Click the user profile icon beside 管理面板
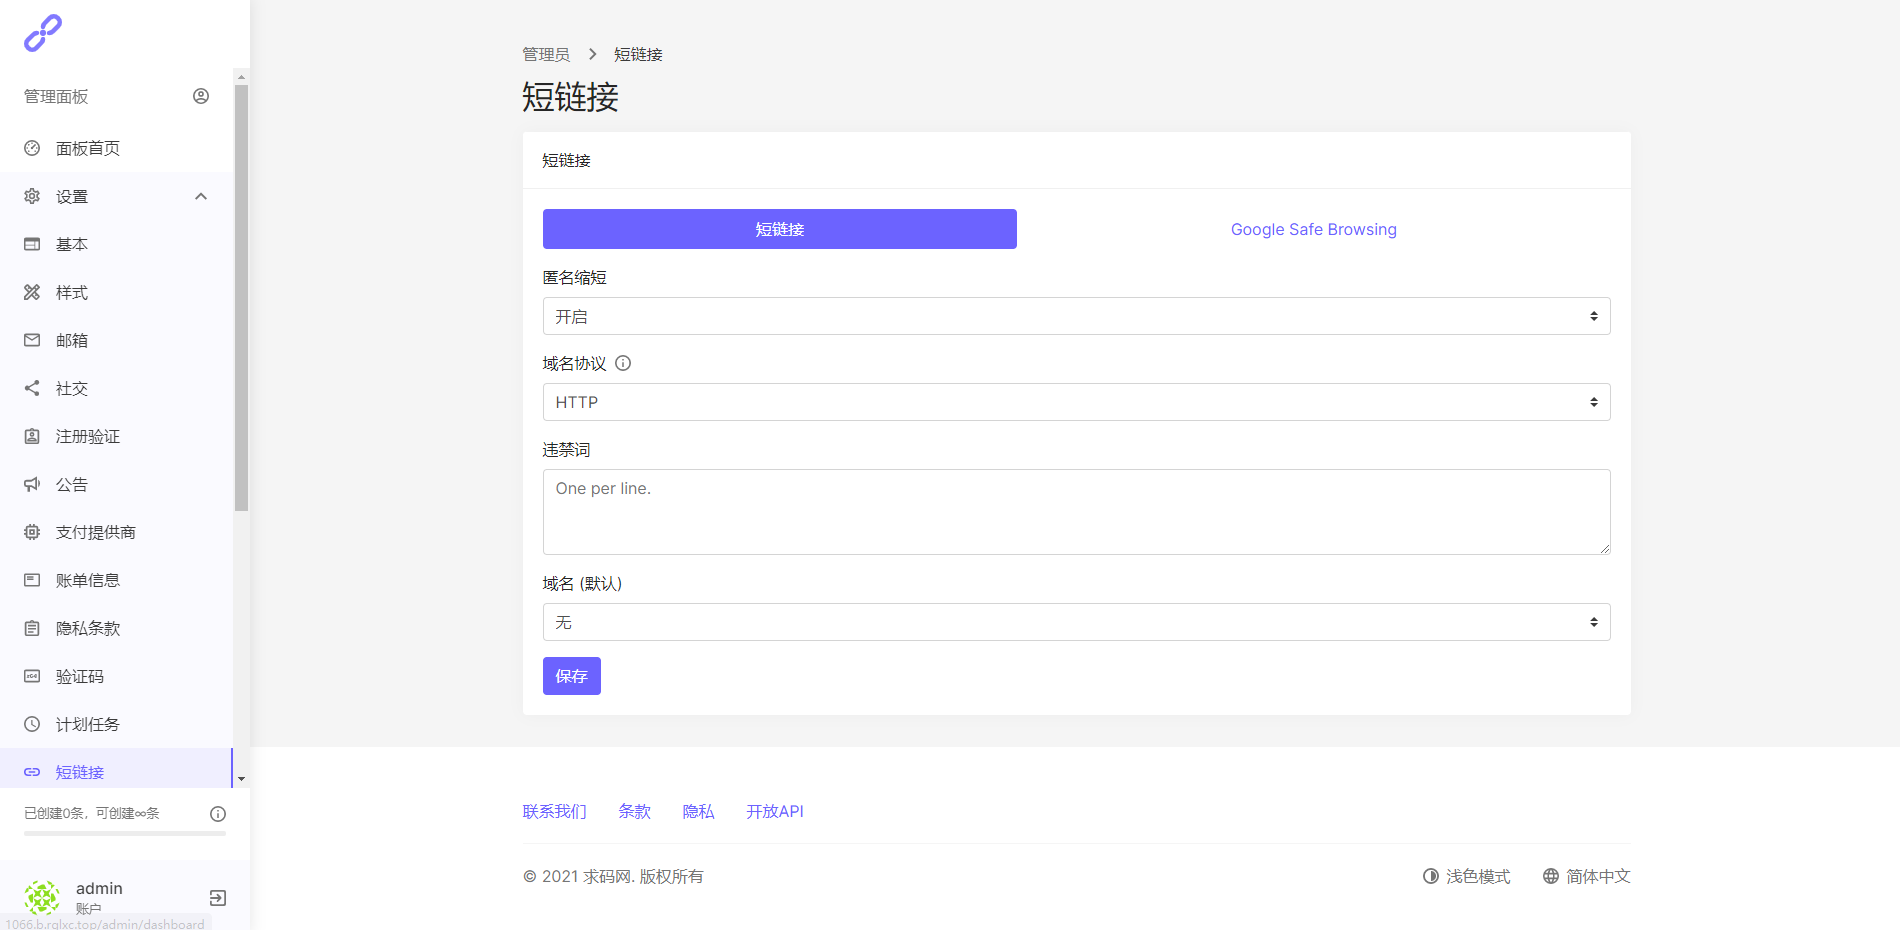 coord(201,96)
